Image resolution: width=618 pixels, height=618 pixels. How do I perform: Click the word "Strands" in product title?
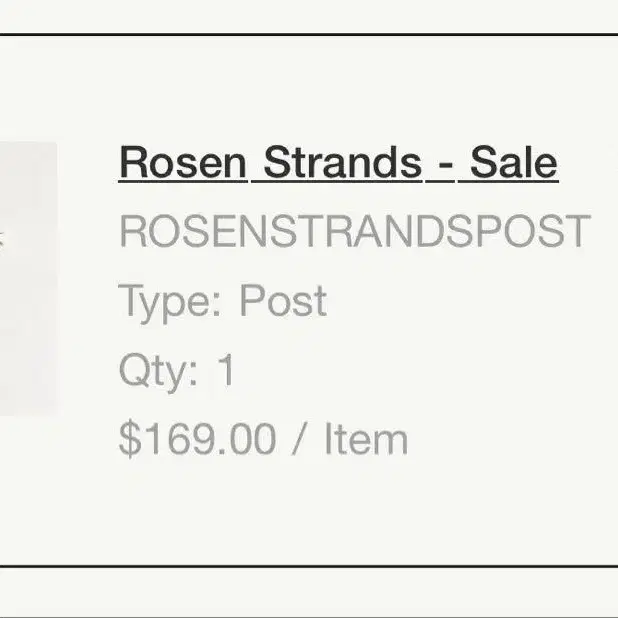click(x=342, y=163)
